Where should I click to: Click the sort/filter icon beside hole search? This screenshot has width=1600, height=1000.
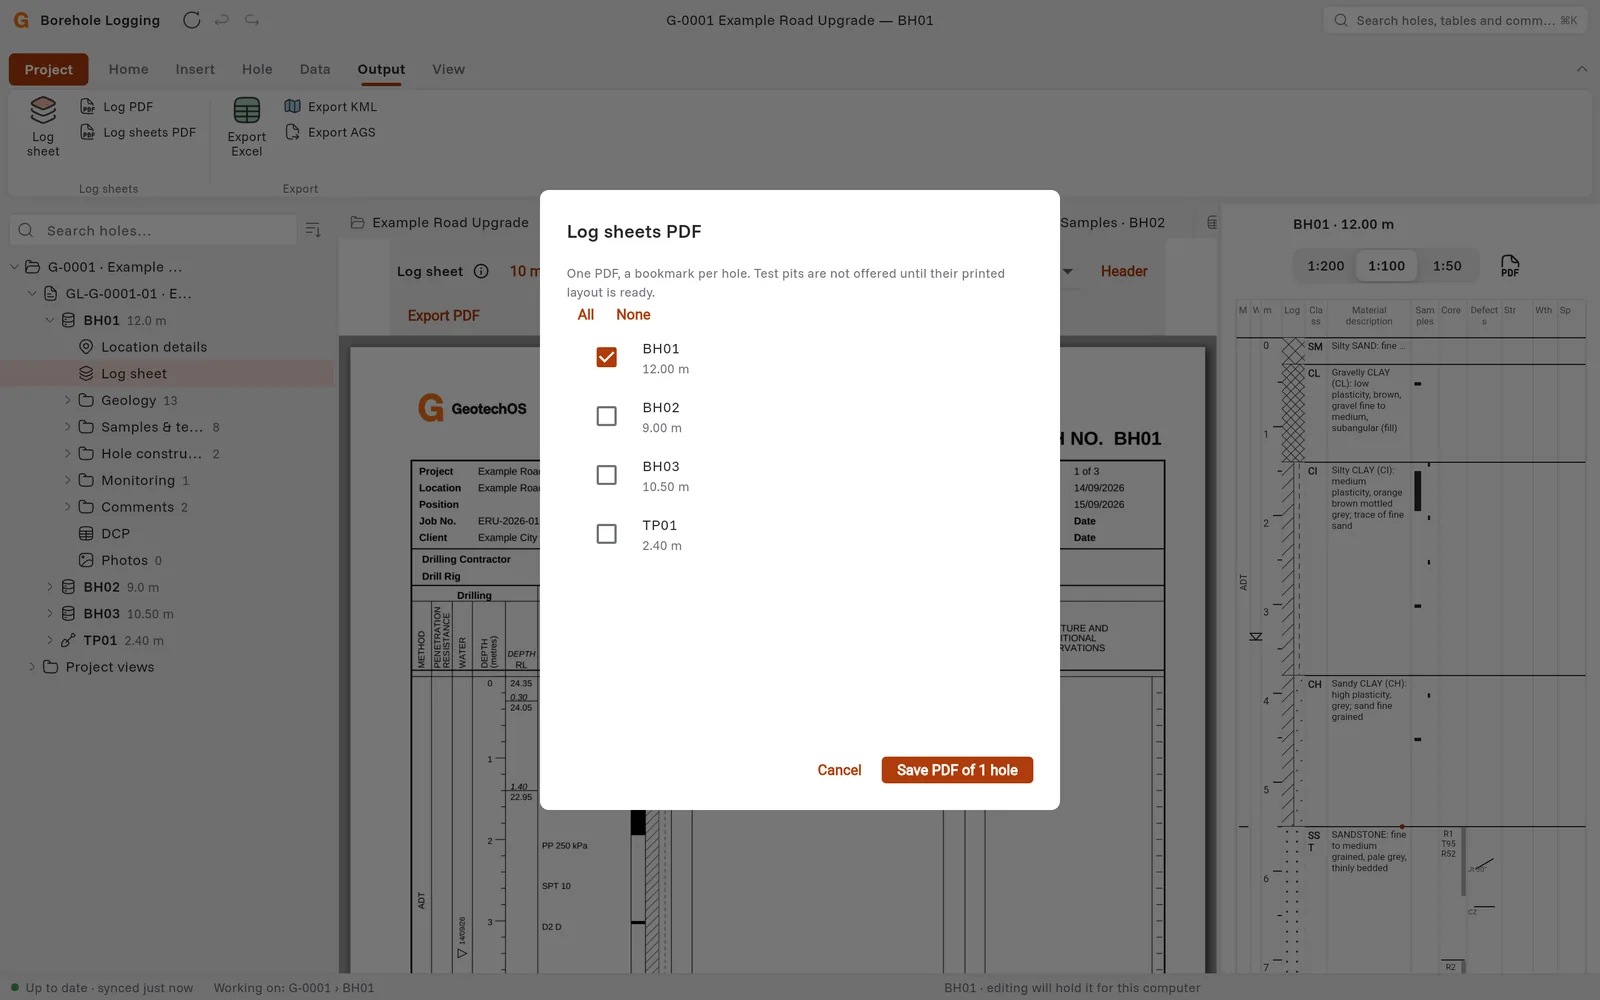[x=313, y=230]
